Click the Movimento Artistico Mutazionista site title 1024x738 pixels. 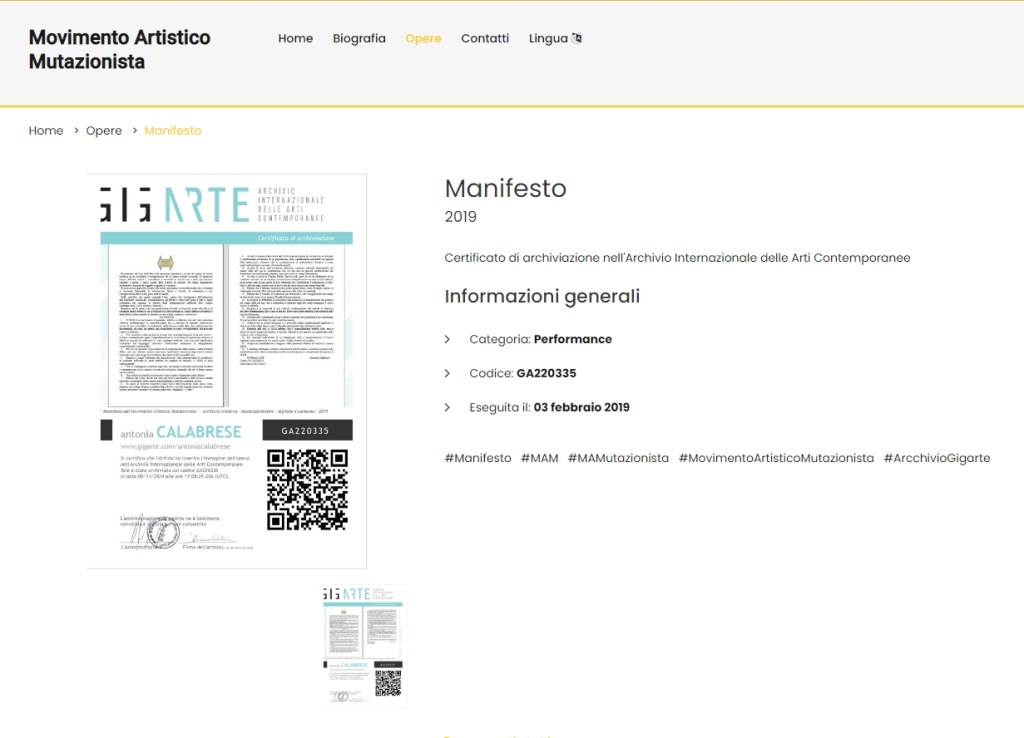(120, 50)
